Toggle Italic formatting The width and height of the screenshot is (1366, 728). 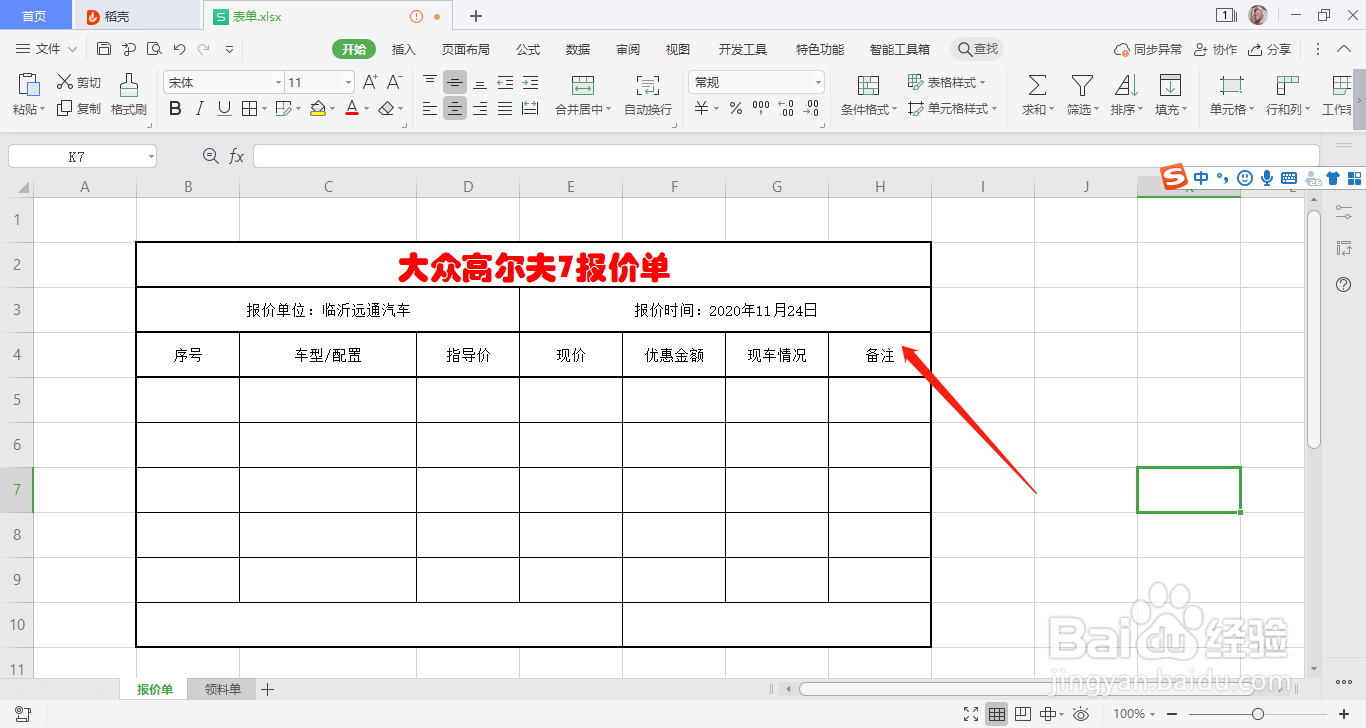tap(200, 108)
